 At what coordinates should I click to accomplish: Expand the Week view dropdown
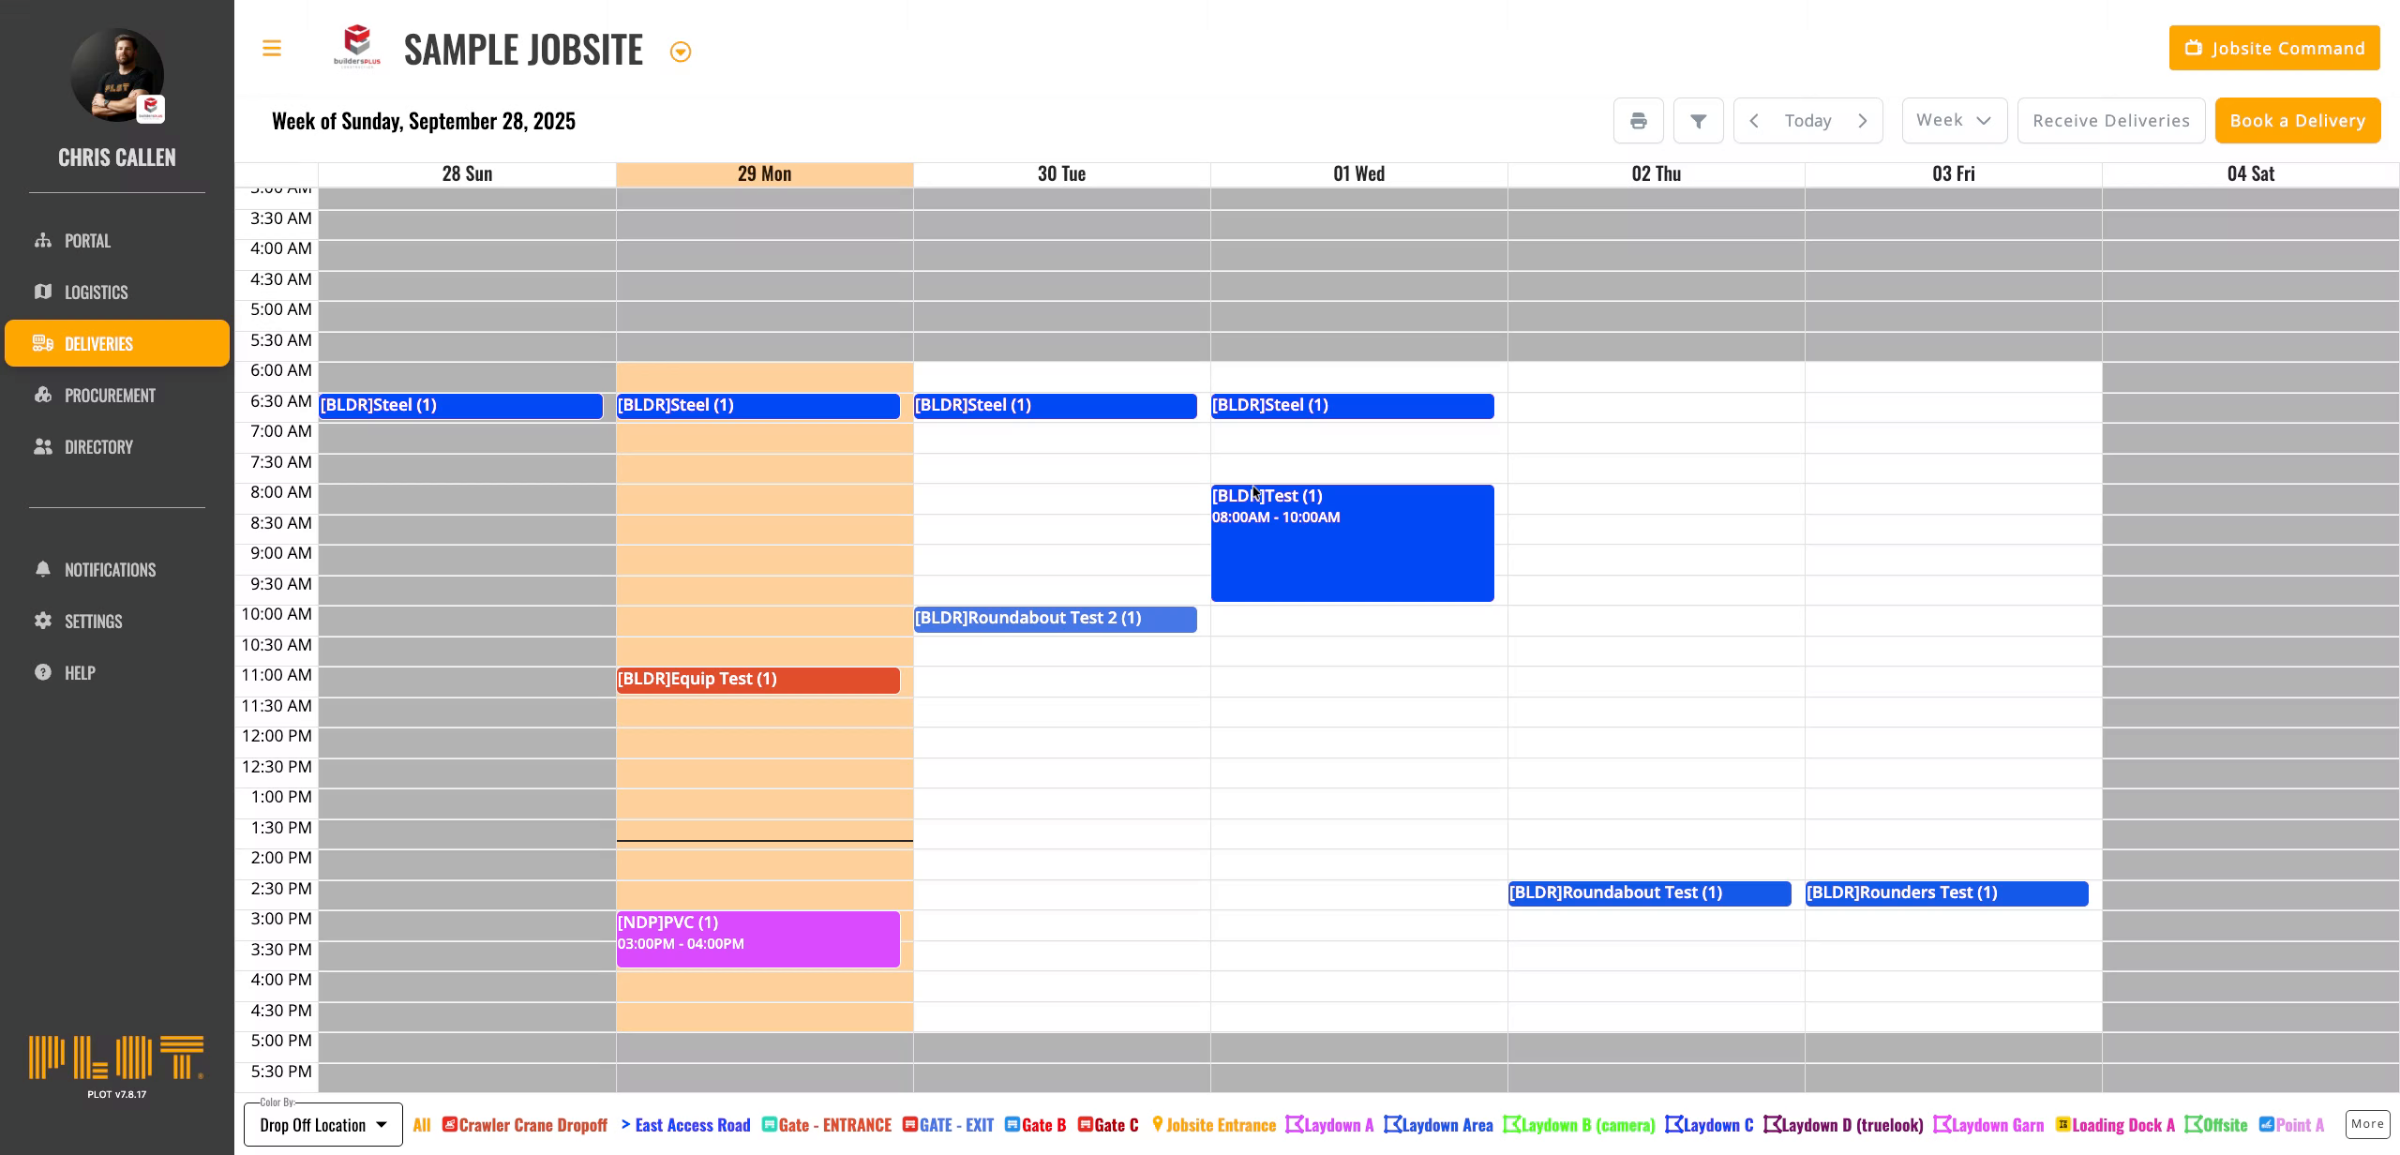click(x=1953, y=120)
